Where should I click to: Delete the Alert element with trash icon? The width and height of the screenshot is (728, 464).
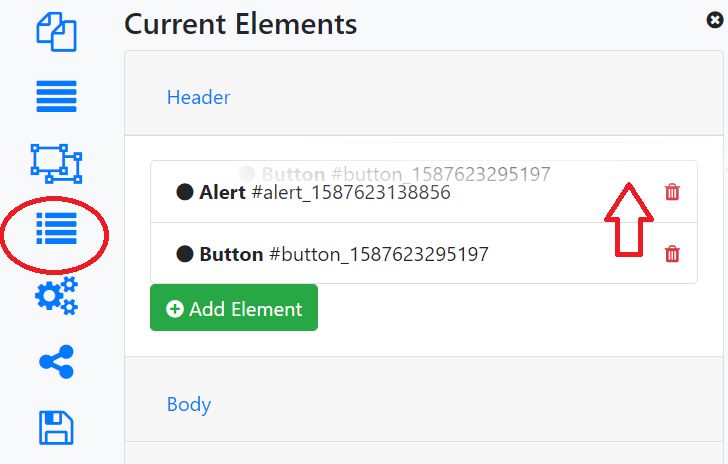click(672, 192)
